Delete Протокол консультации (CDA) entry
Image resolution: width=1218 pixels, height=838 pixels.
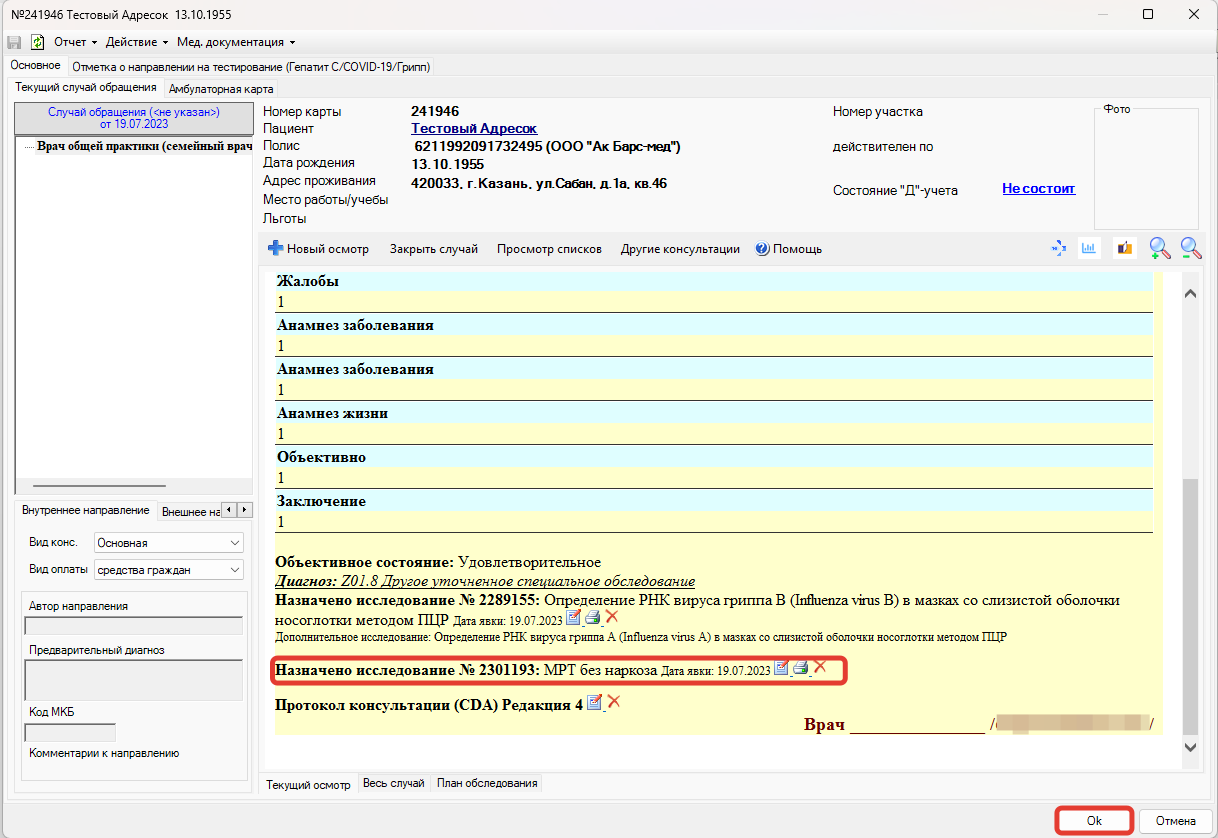614,702
